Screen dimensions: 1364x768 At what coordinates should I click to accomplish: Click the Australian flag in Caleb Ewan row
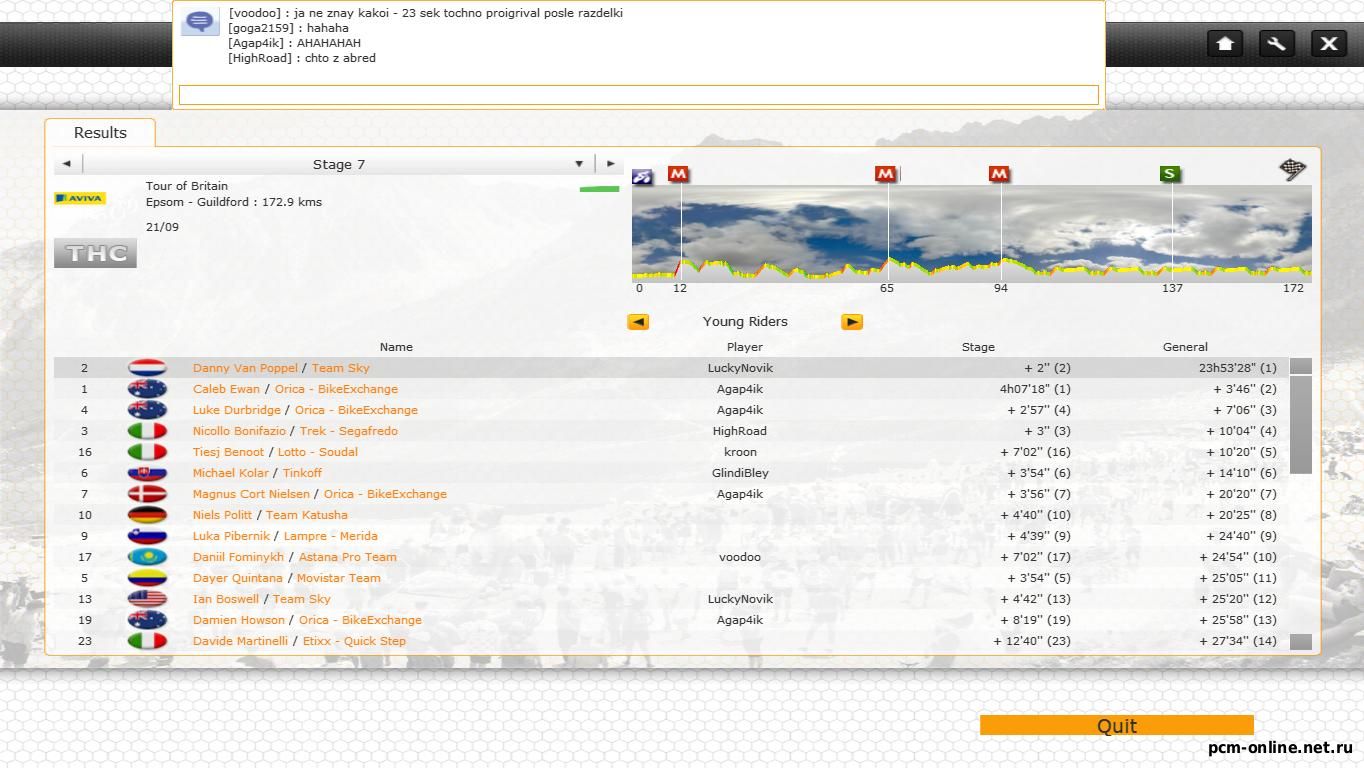(x=147, y=389)
